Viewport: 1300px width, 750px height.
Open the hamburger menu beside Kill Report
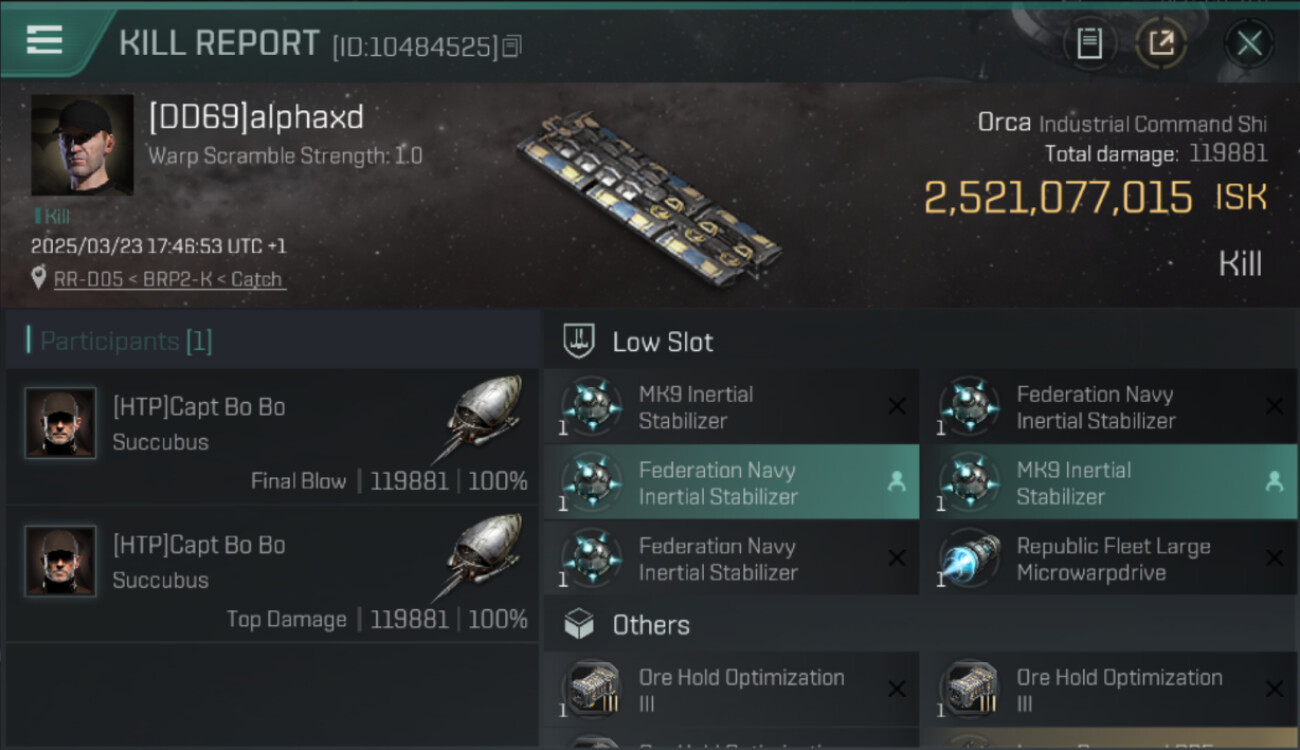44,41
